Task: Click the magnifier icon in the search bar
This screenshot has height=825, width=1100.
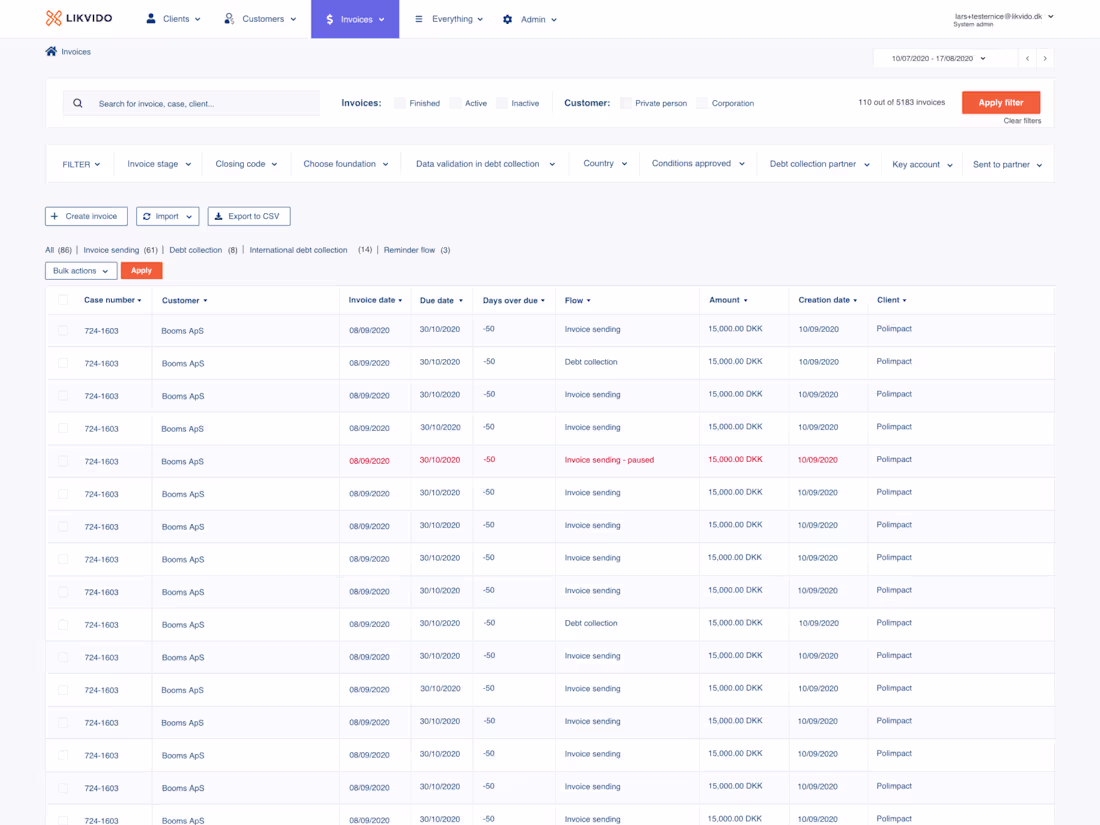Action: pyautogui.click(x=77, y=102)
